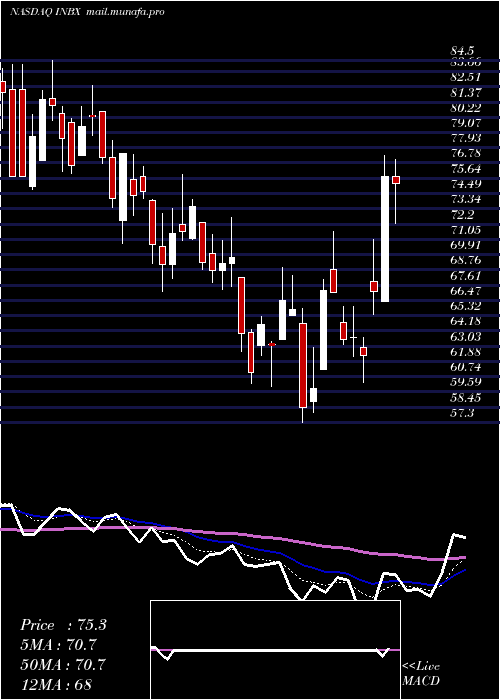Viewport: 500px width, 700px height.
Task: Select the 58.45 price axis label
Action: (465, 398)
